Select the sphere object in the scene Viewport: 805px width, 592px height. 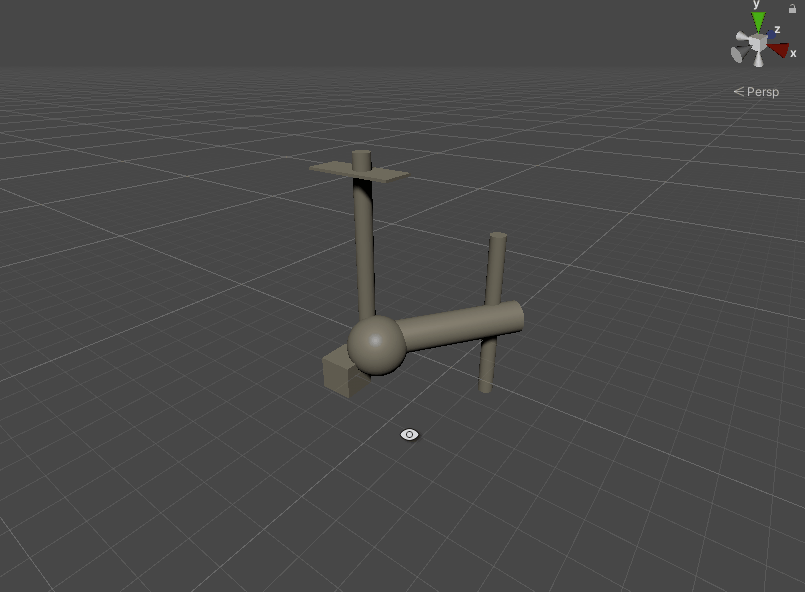pyautogui.click(x=376, y=345)
